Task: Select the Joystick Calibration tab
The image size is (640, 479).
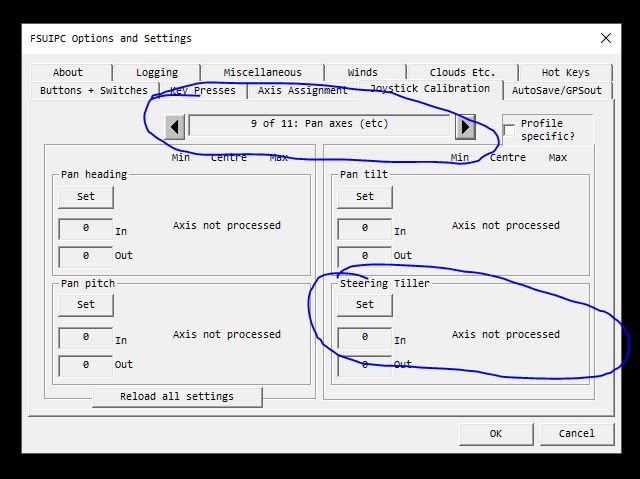Action: point(430,89)
